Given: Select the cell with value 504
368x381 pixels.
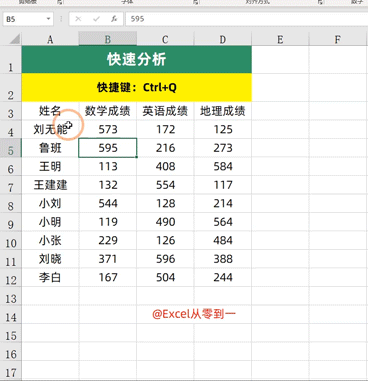Looking at the screenshot, I should pos(165,277).
